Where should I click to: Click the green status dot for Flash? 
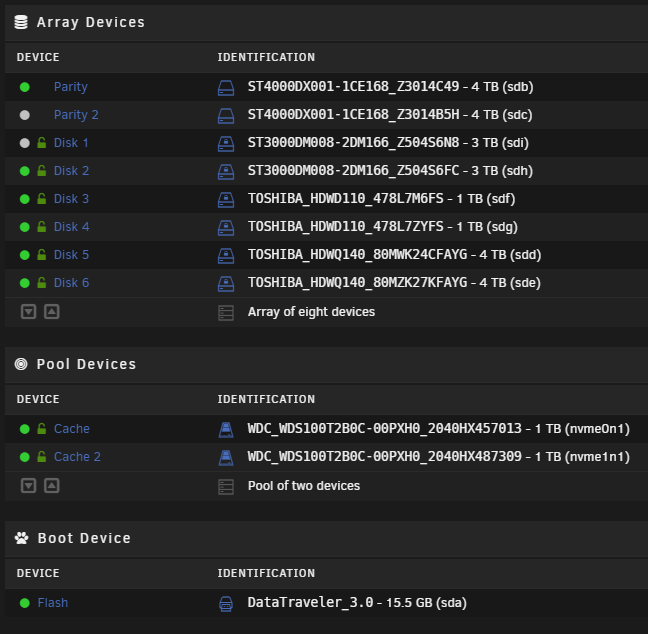click(x=25, y=603)
